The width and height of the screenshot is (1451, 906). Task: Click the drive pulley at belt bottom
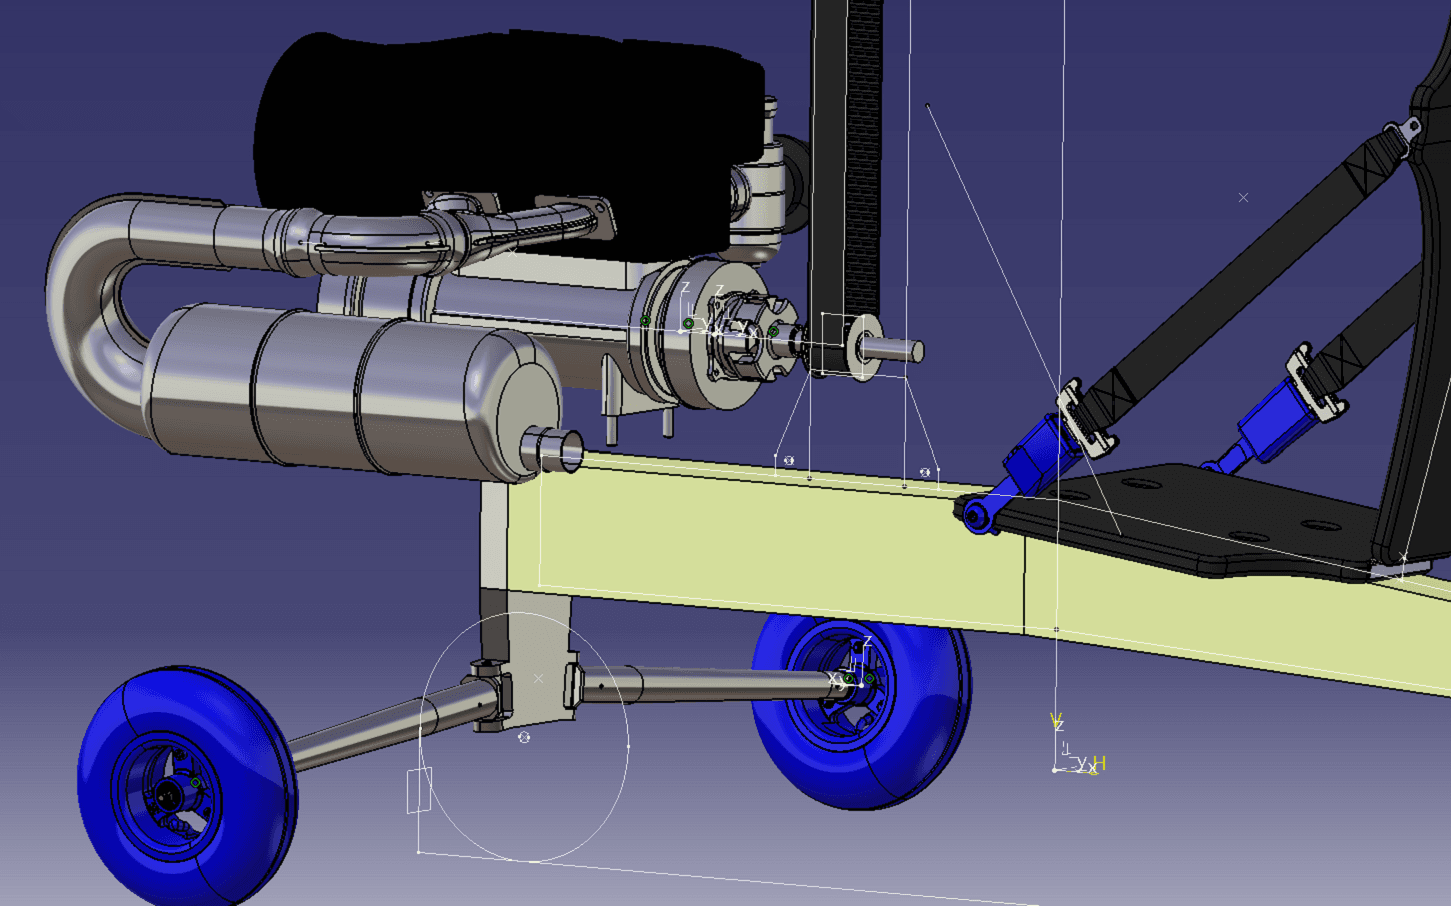pos(862,348)
